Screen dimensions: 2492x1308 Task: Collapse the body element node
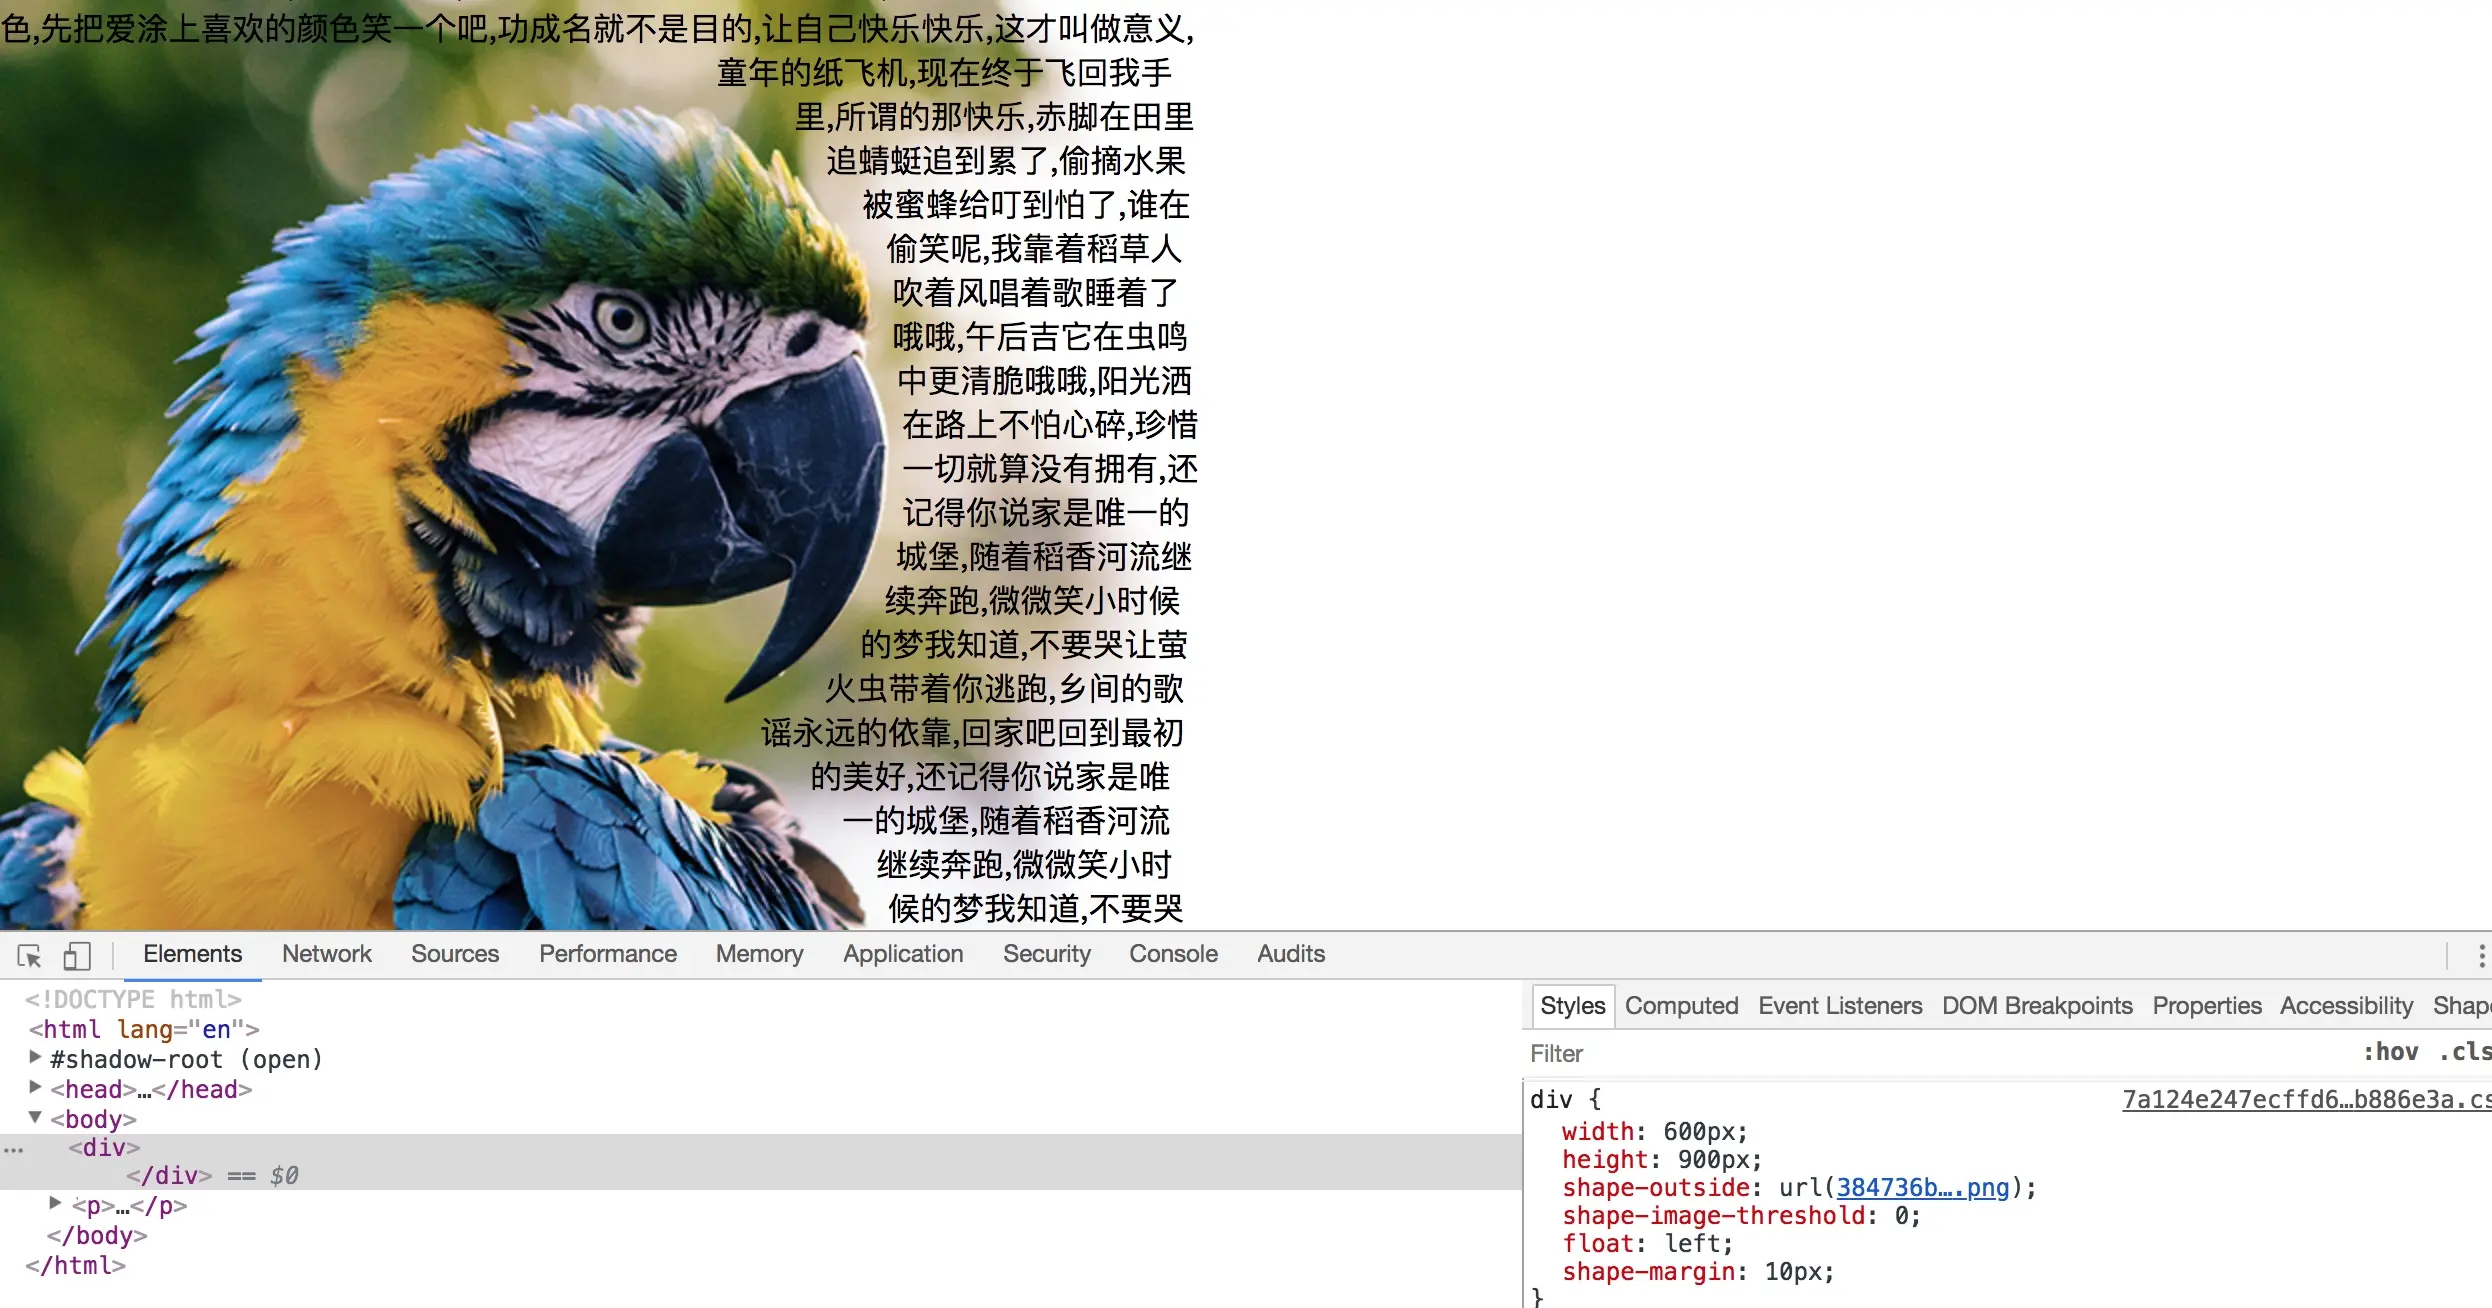(x=35, y=1118)
